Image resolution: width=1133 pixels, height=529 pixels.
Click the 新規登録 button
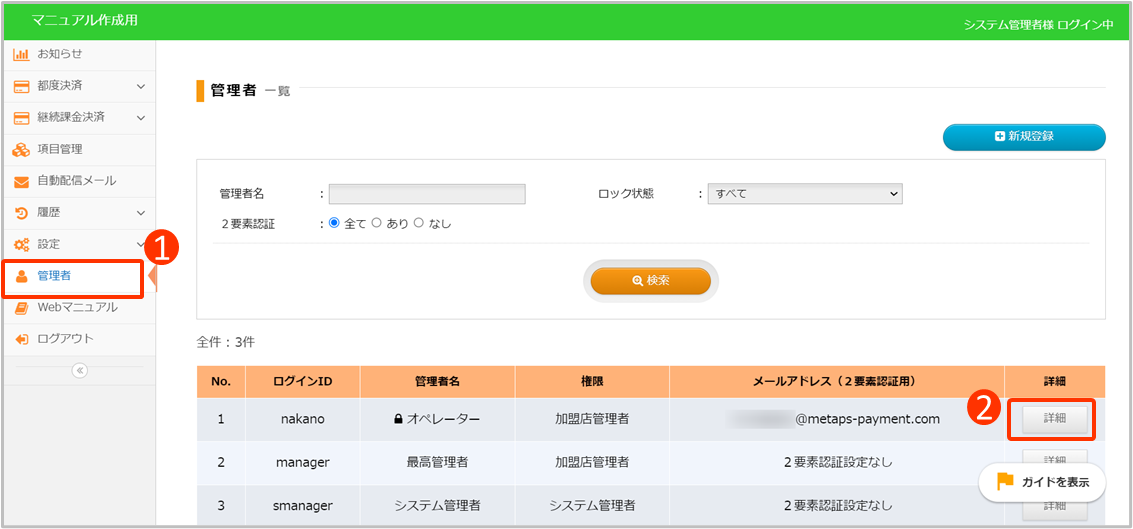pyautogui.click(x=1023, y=137)
